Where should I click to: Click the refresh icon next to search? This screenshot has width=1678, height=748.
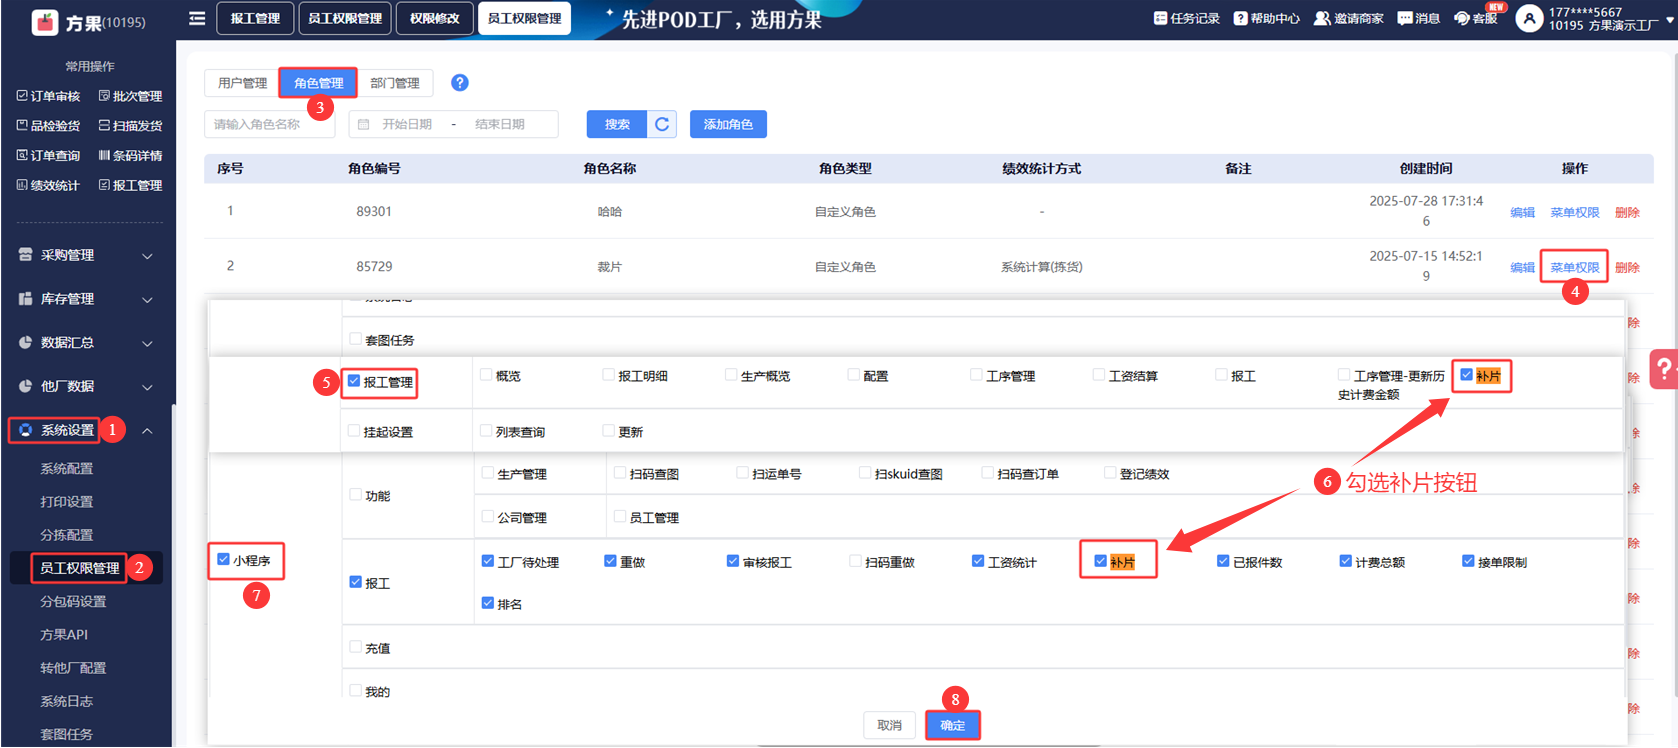pos(662,124)
